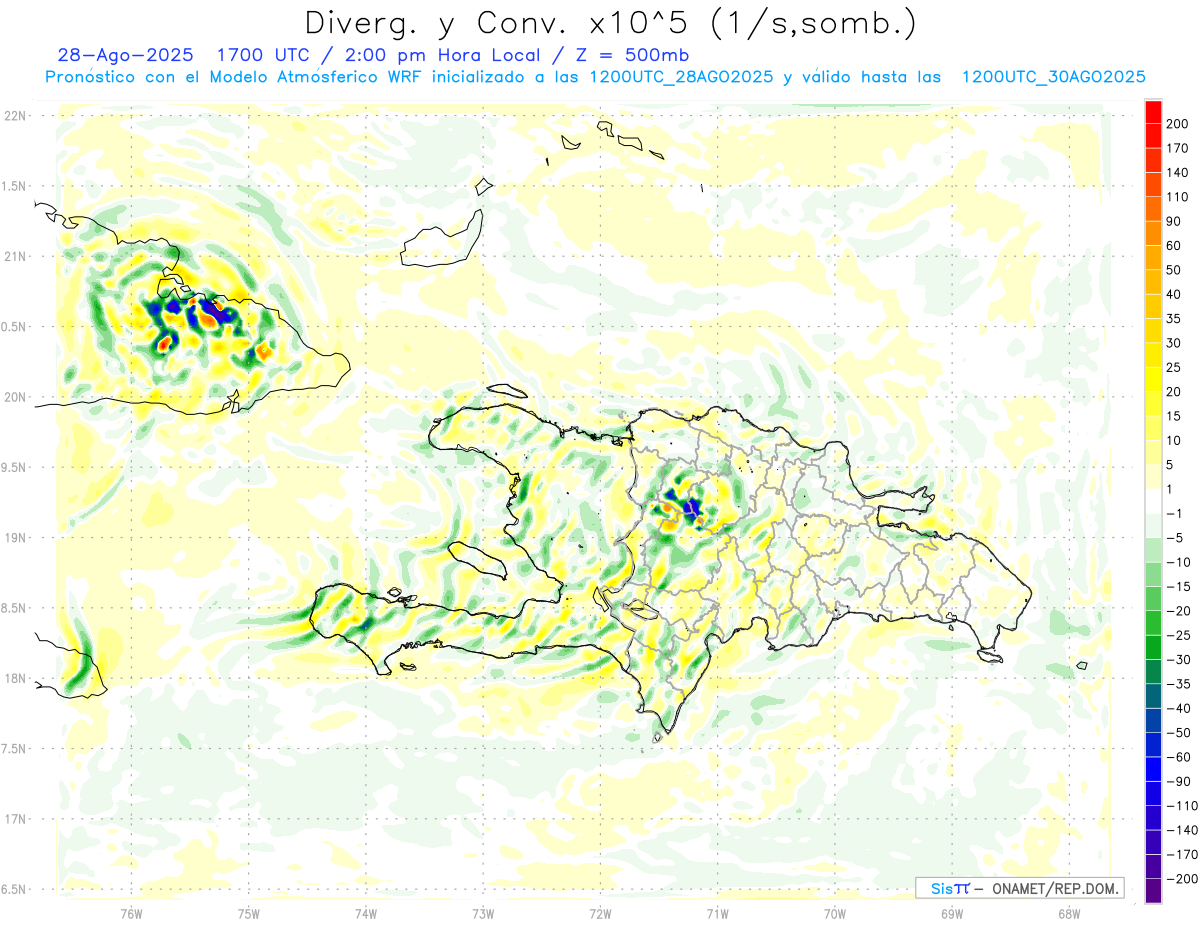The height and width of the screenshot is (927, 1200).
Task: Click the colorbar label '170'
Action: click(1177, 148)
